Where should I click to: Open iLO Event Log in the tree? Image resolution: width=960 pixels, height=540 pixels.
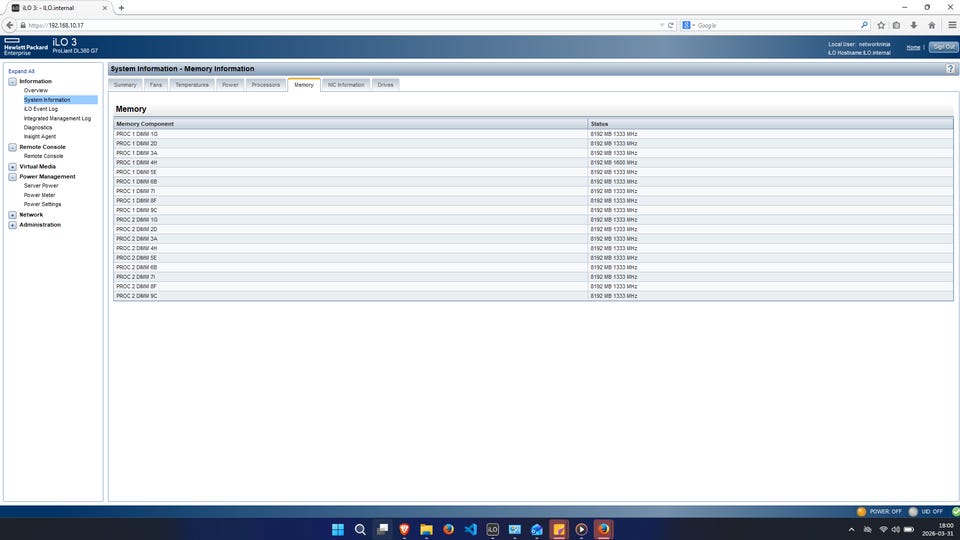40,109
